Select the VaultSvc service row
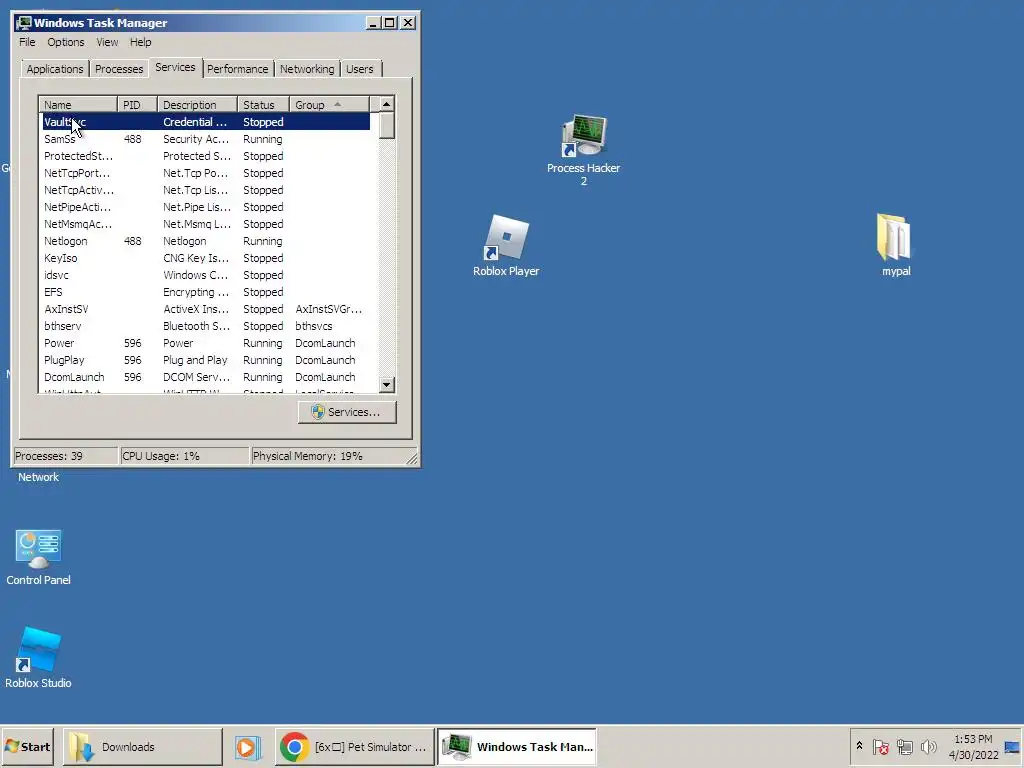Viewport: 1024px width, 768px height. coord(206,122)
